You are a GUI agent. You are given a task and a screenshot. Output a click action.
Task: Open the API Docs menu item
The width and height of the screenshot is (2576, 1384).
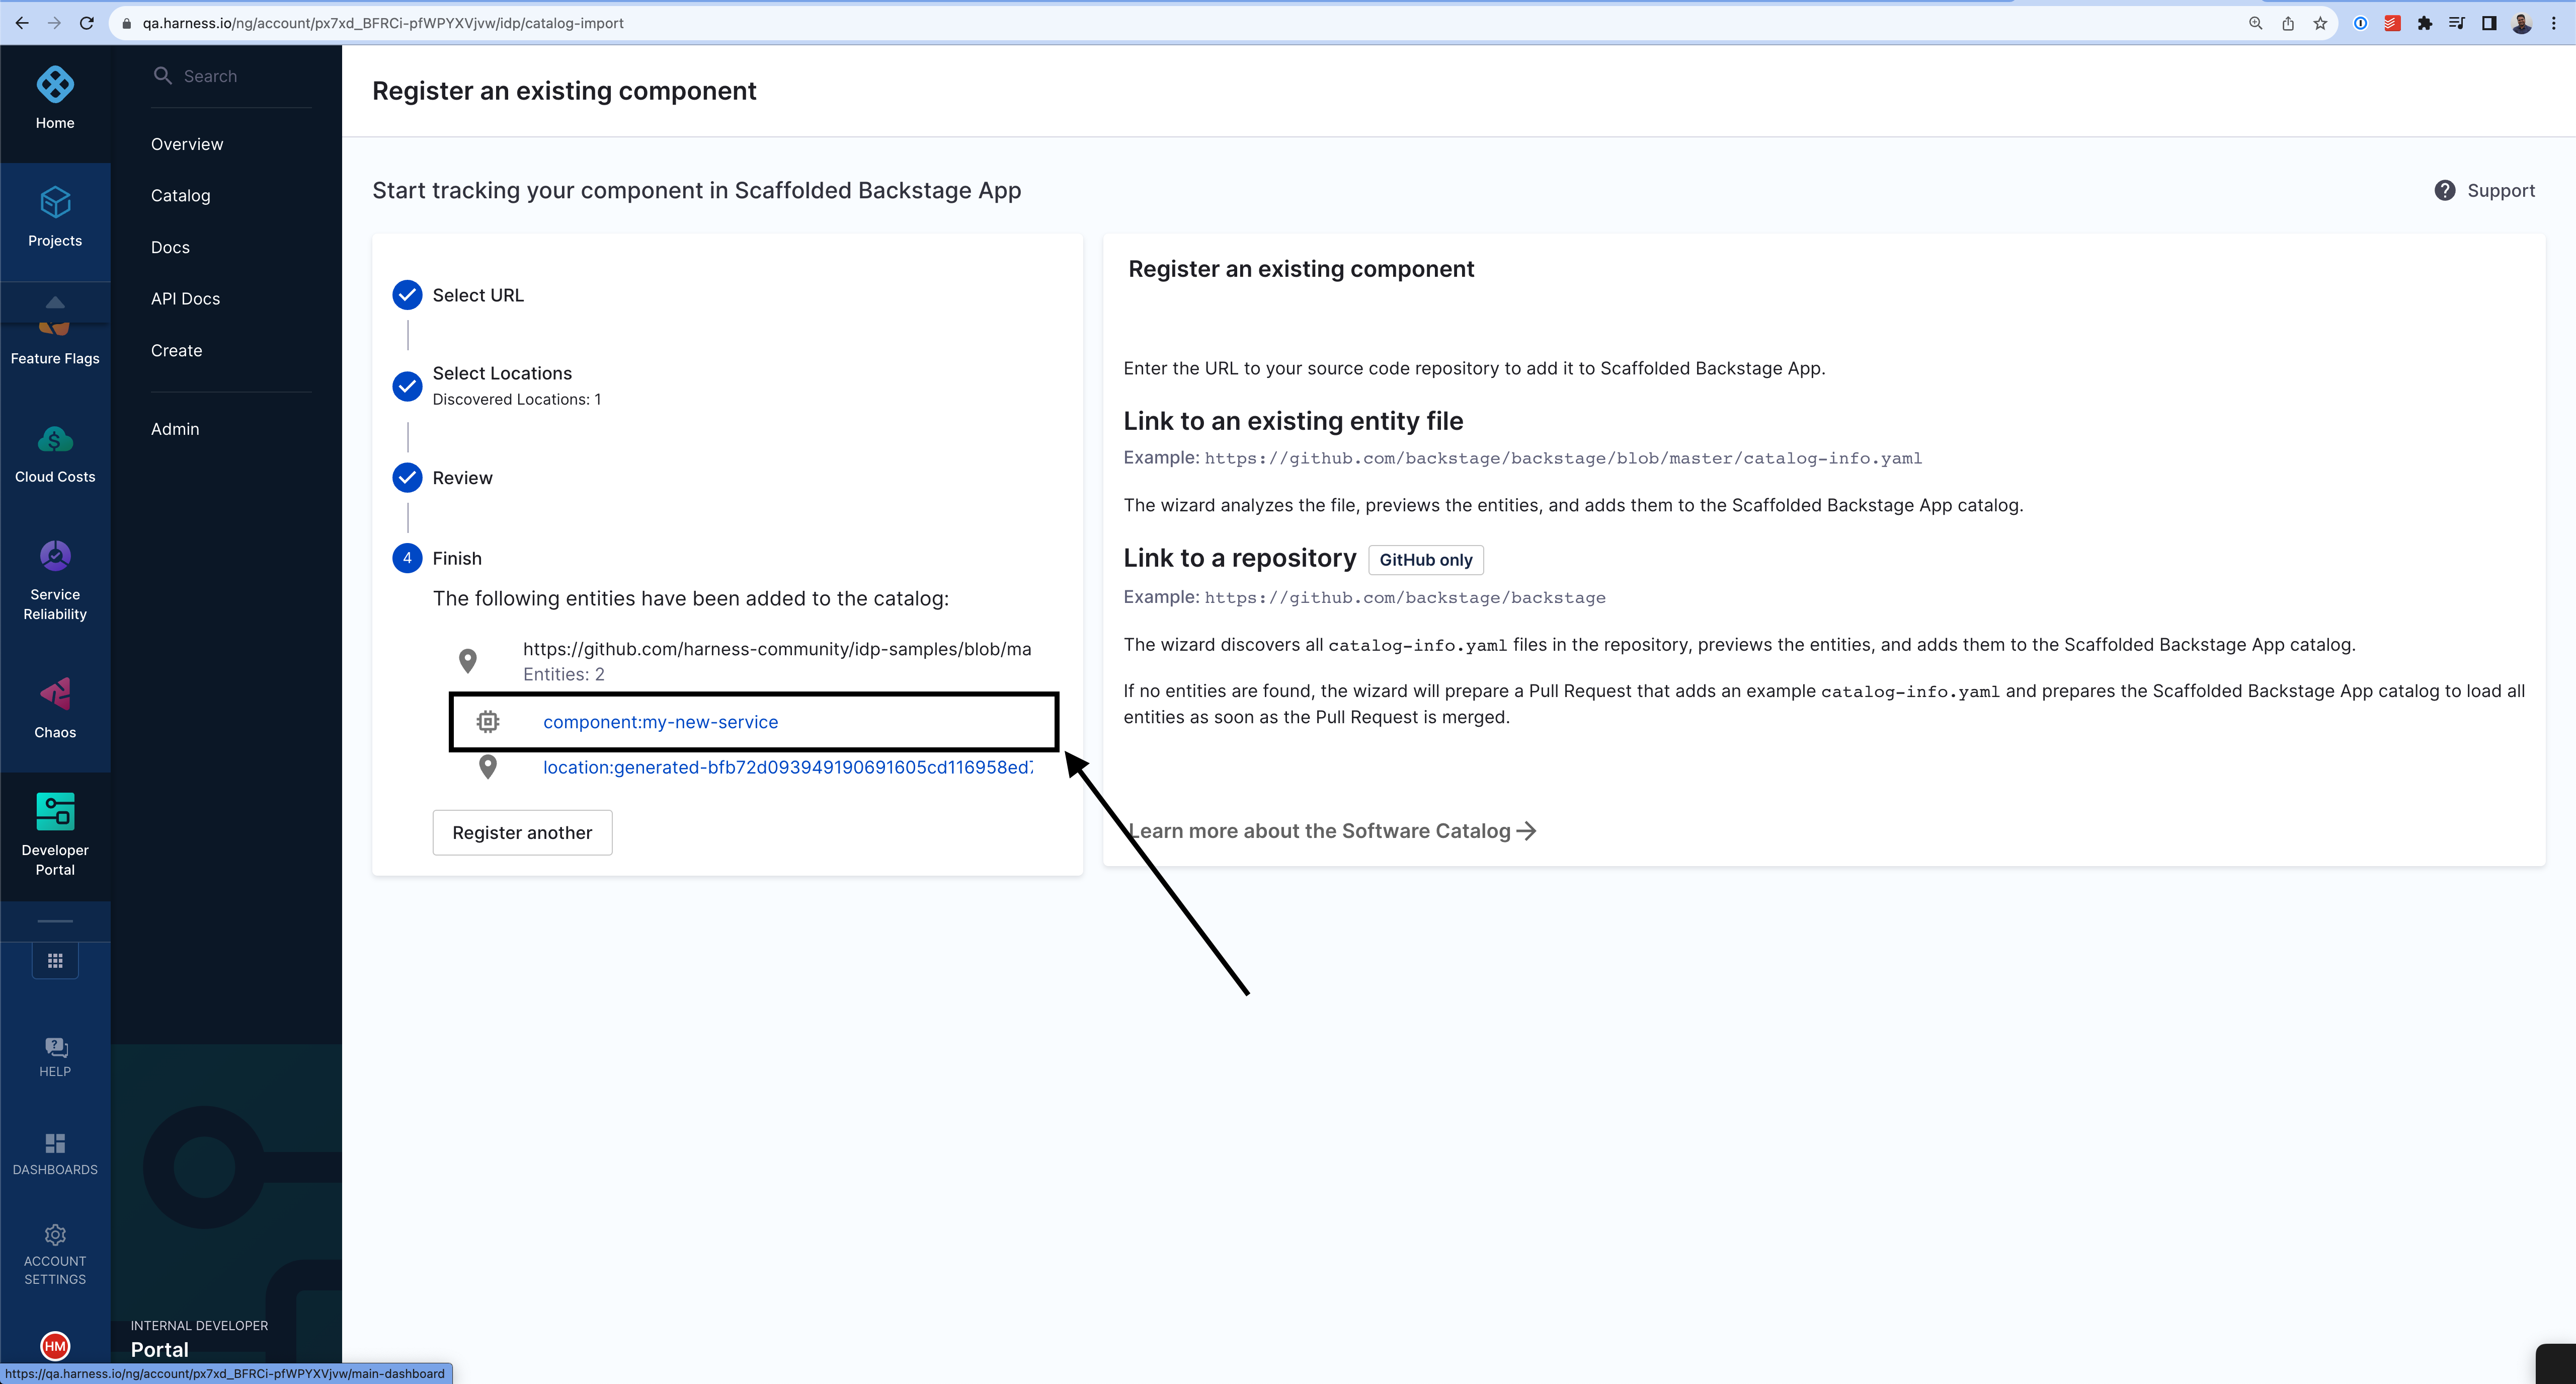tap(186, 299)
